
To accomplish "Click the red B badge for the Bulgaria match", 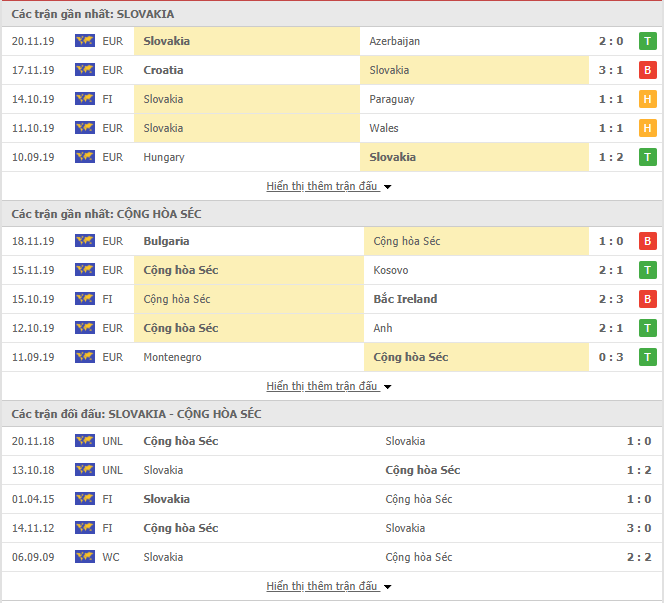I will pos(647,241).
